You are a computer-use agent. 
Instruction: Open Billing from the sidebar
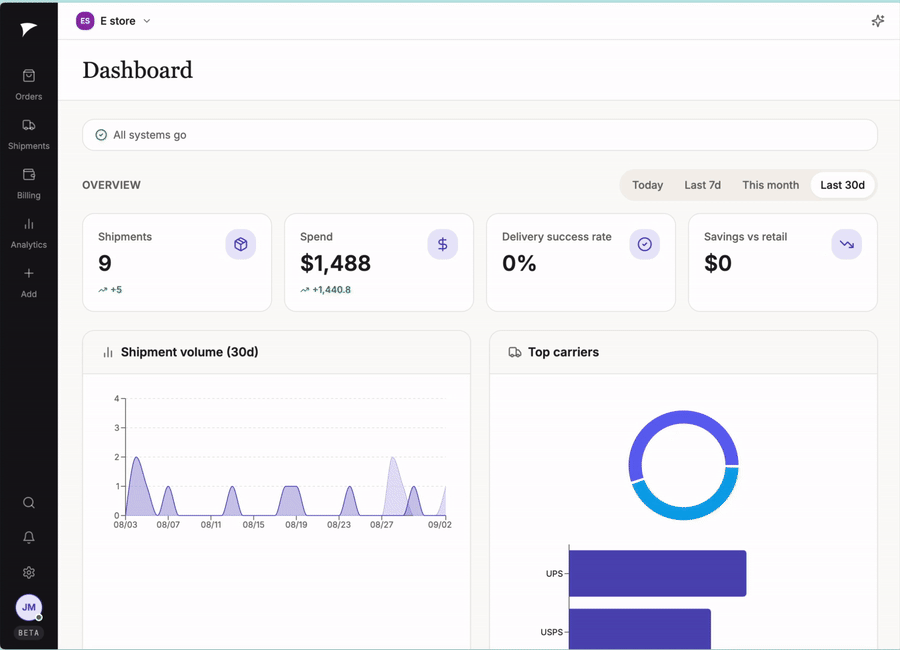[x=29, y=183]
